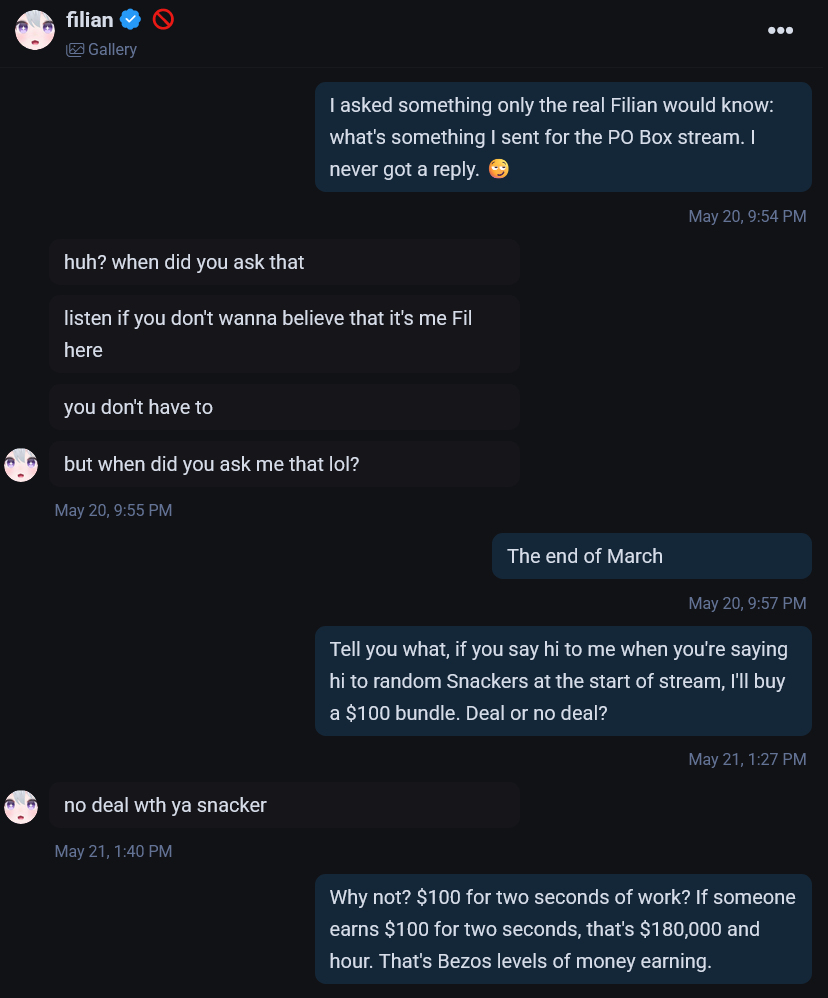This screenshot has height=998, width=828.
Task: Click the "Bezos levels of money earning" message
Action: coord(562,930)
